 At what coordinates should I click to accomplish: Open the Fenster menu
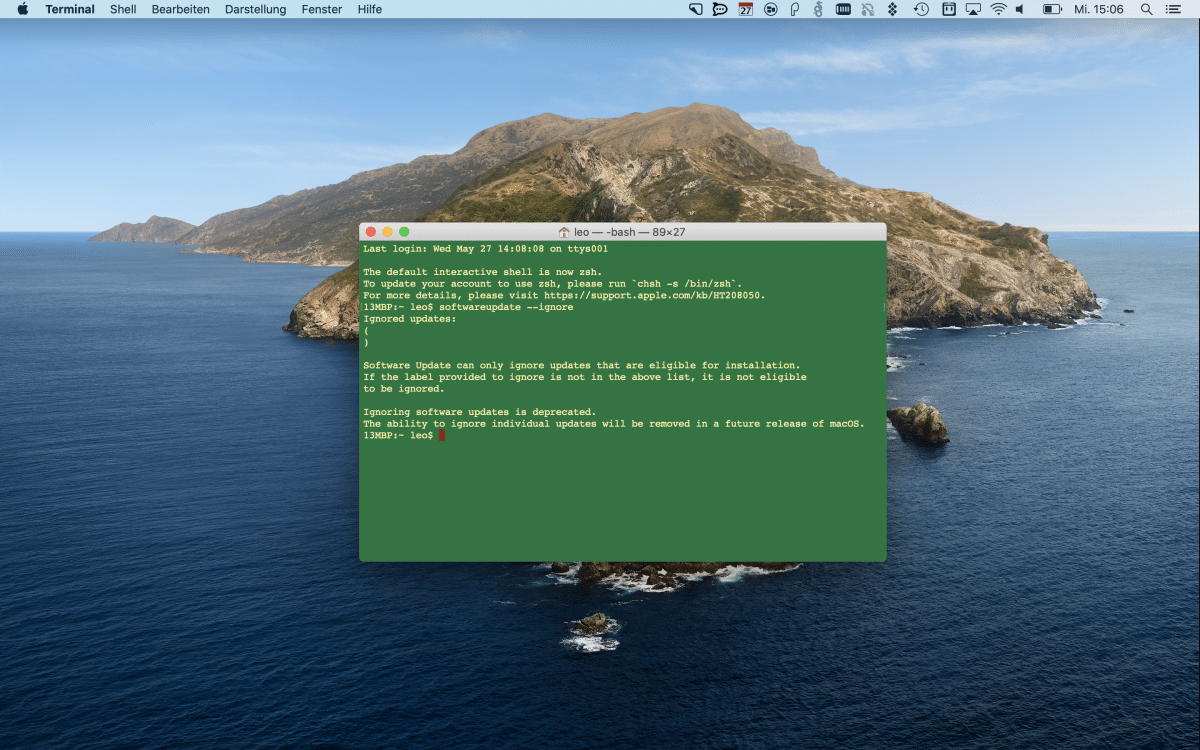click(x=321, y=9)
